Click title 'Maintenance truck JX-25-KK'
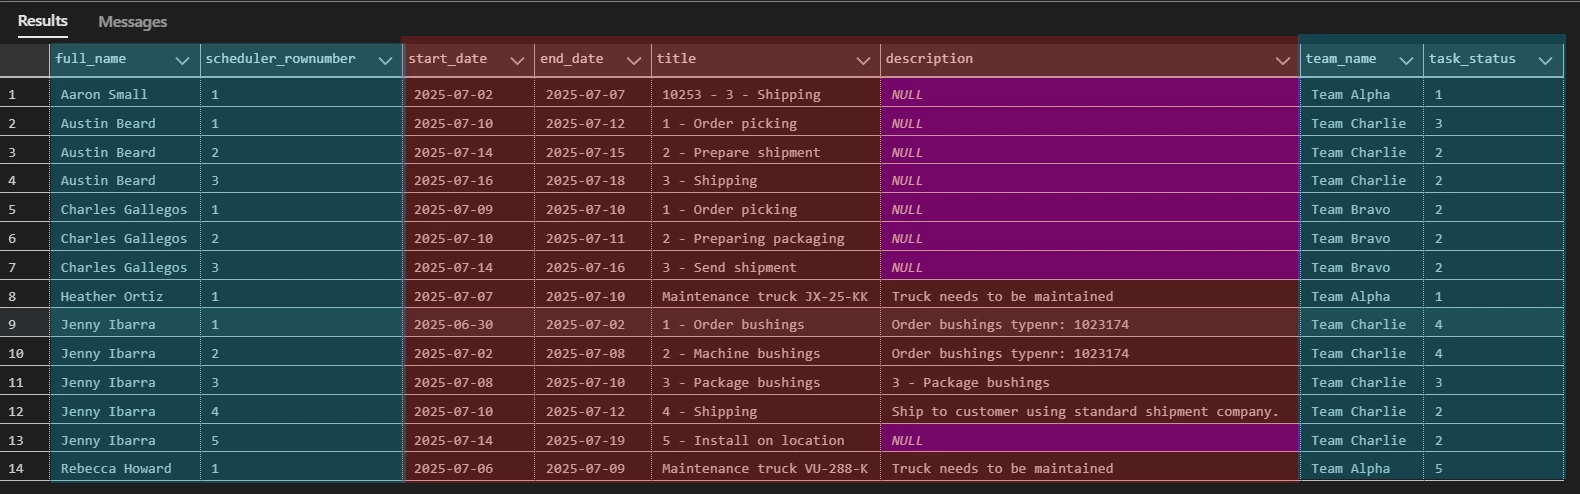Image resolution: width=1580 pixels, height=494 pixels. tap(766, 296)
